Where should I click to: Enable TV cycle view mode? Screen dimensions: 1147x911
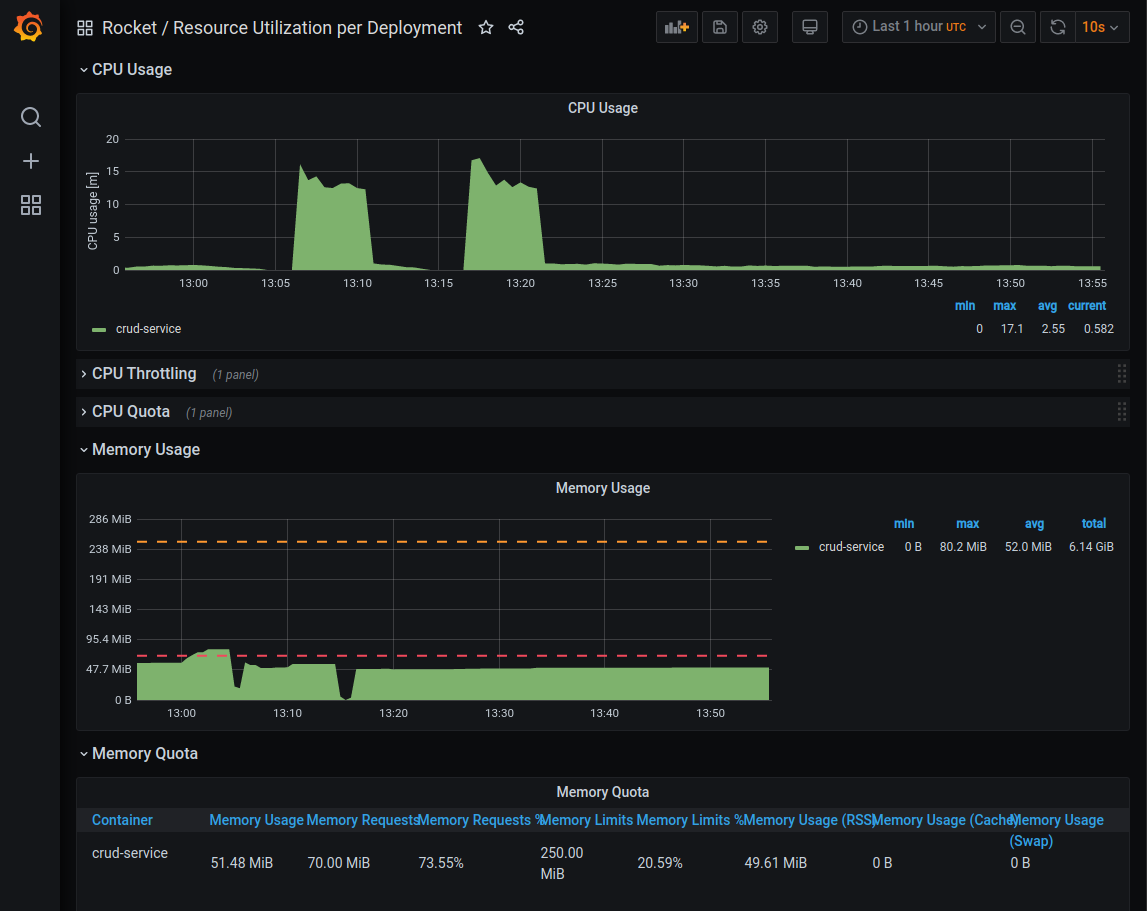pyautogui.click(x=809, y=27)
